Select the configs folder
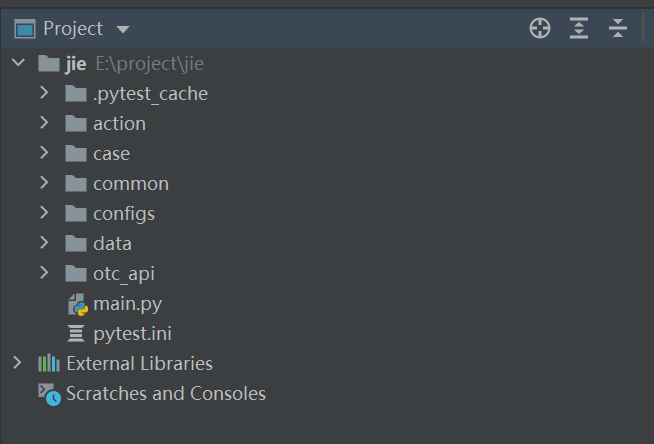The image size is (654, 444). coord(123,214)
